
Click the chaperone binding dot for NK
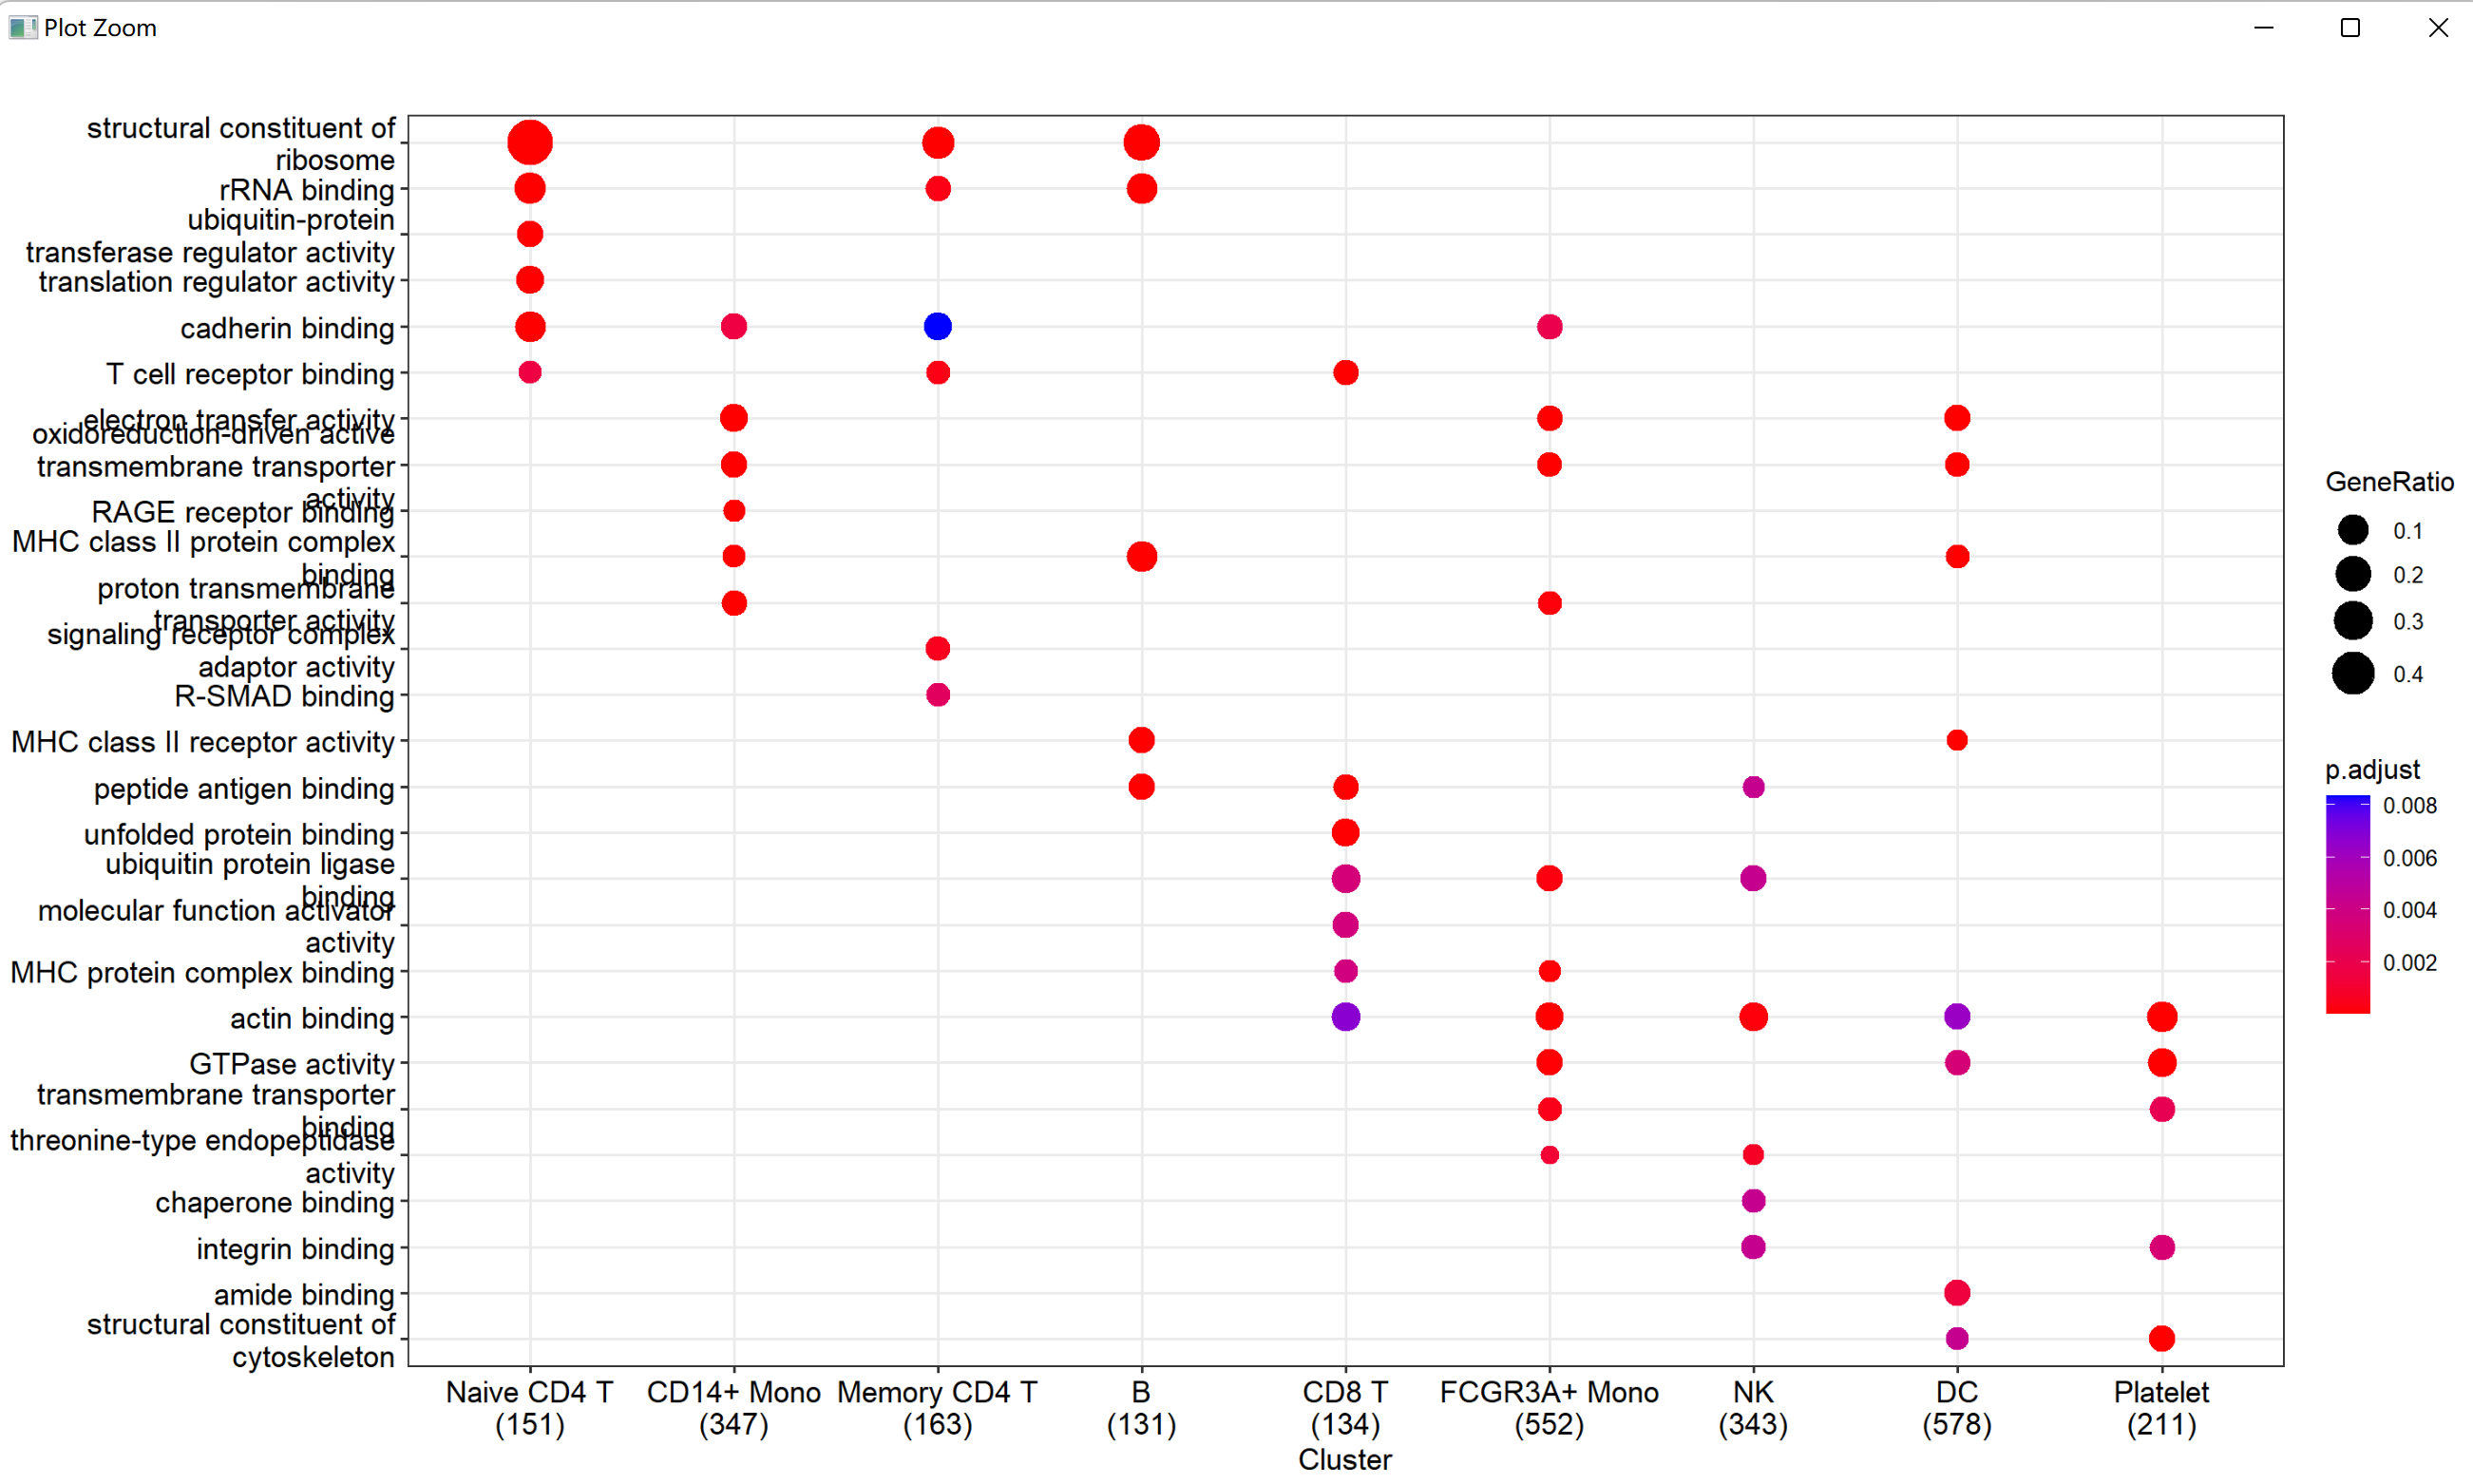tap(1753, 1200)
